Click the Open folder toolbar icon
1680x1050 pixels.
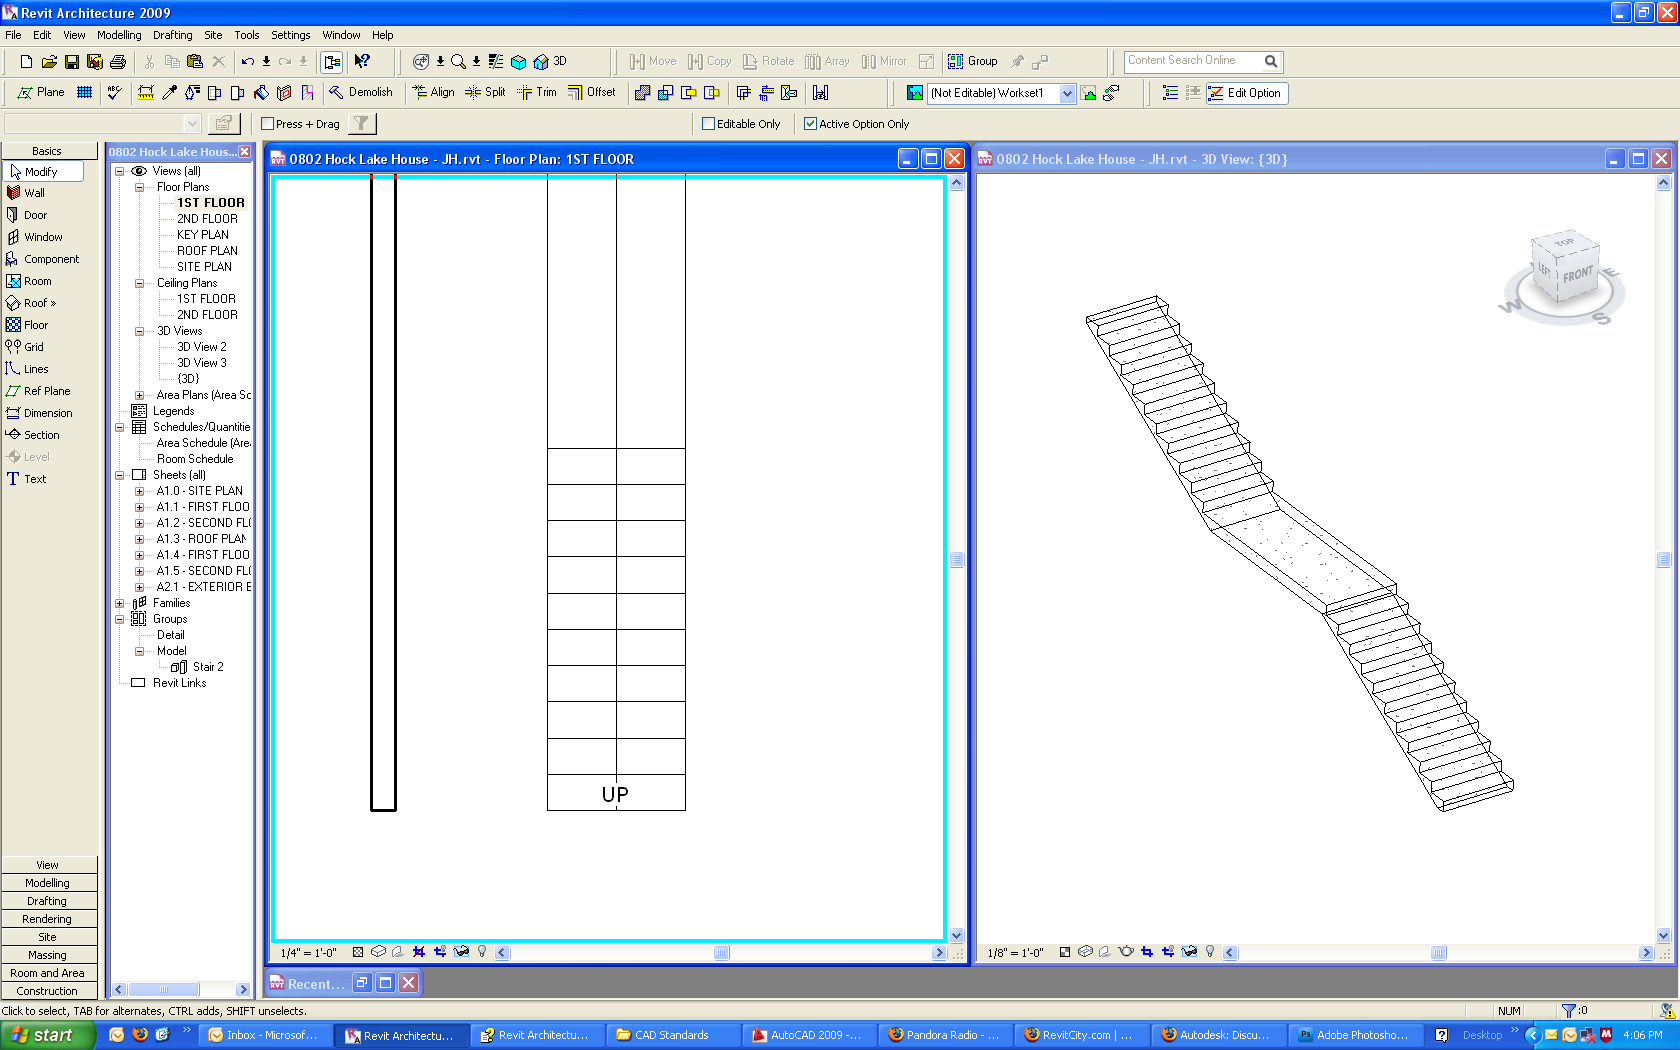point(49,62)
